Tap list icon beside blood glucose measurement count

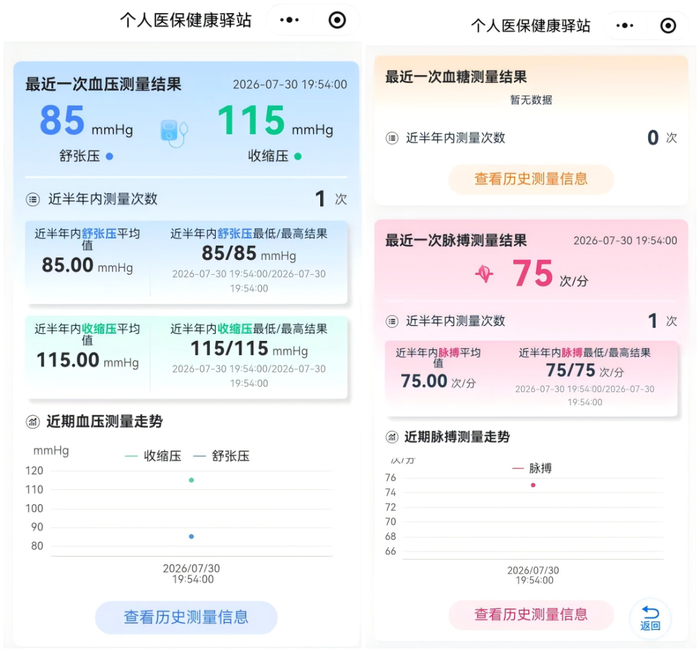coord(392,138)
